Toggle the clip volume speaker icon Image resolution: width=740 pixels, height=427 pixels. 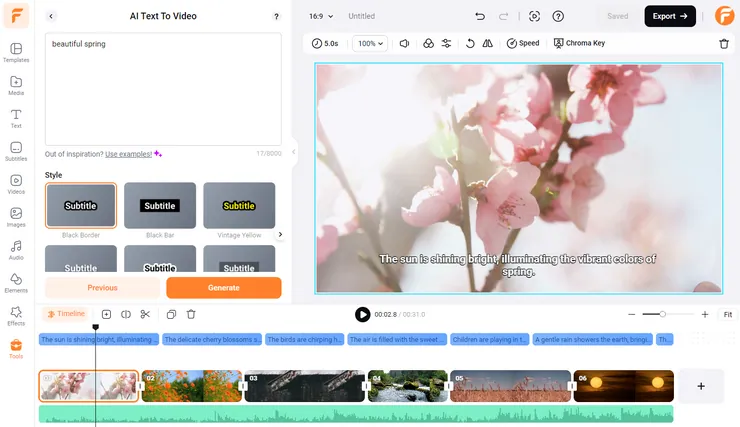point(404,43)
